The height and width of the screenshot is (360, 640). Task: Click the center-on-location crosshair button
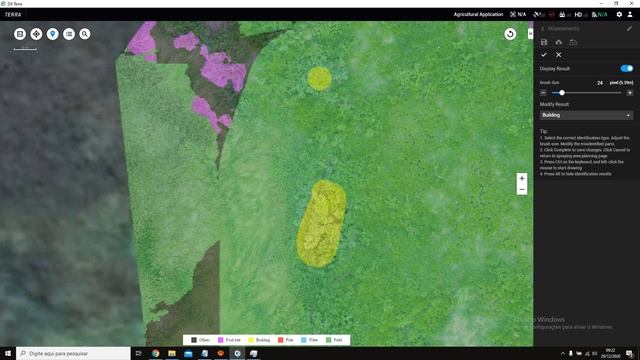[x=36, y=34]
